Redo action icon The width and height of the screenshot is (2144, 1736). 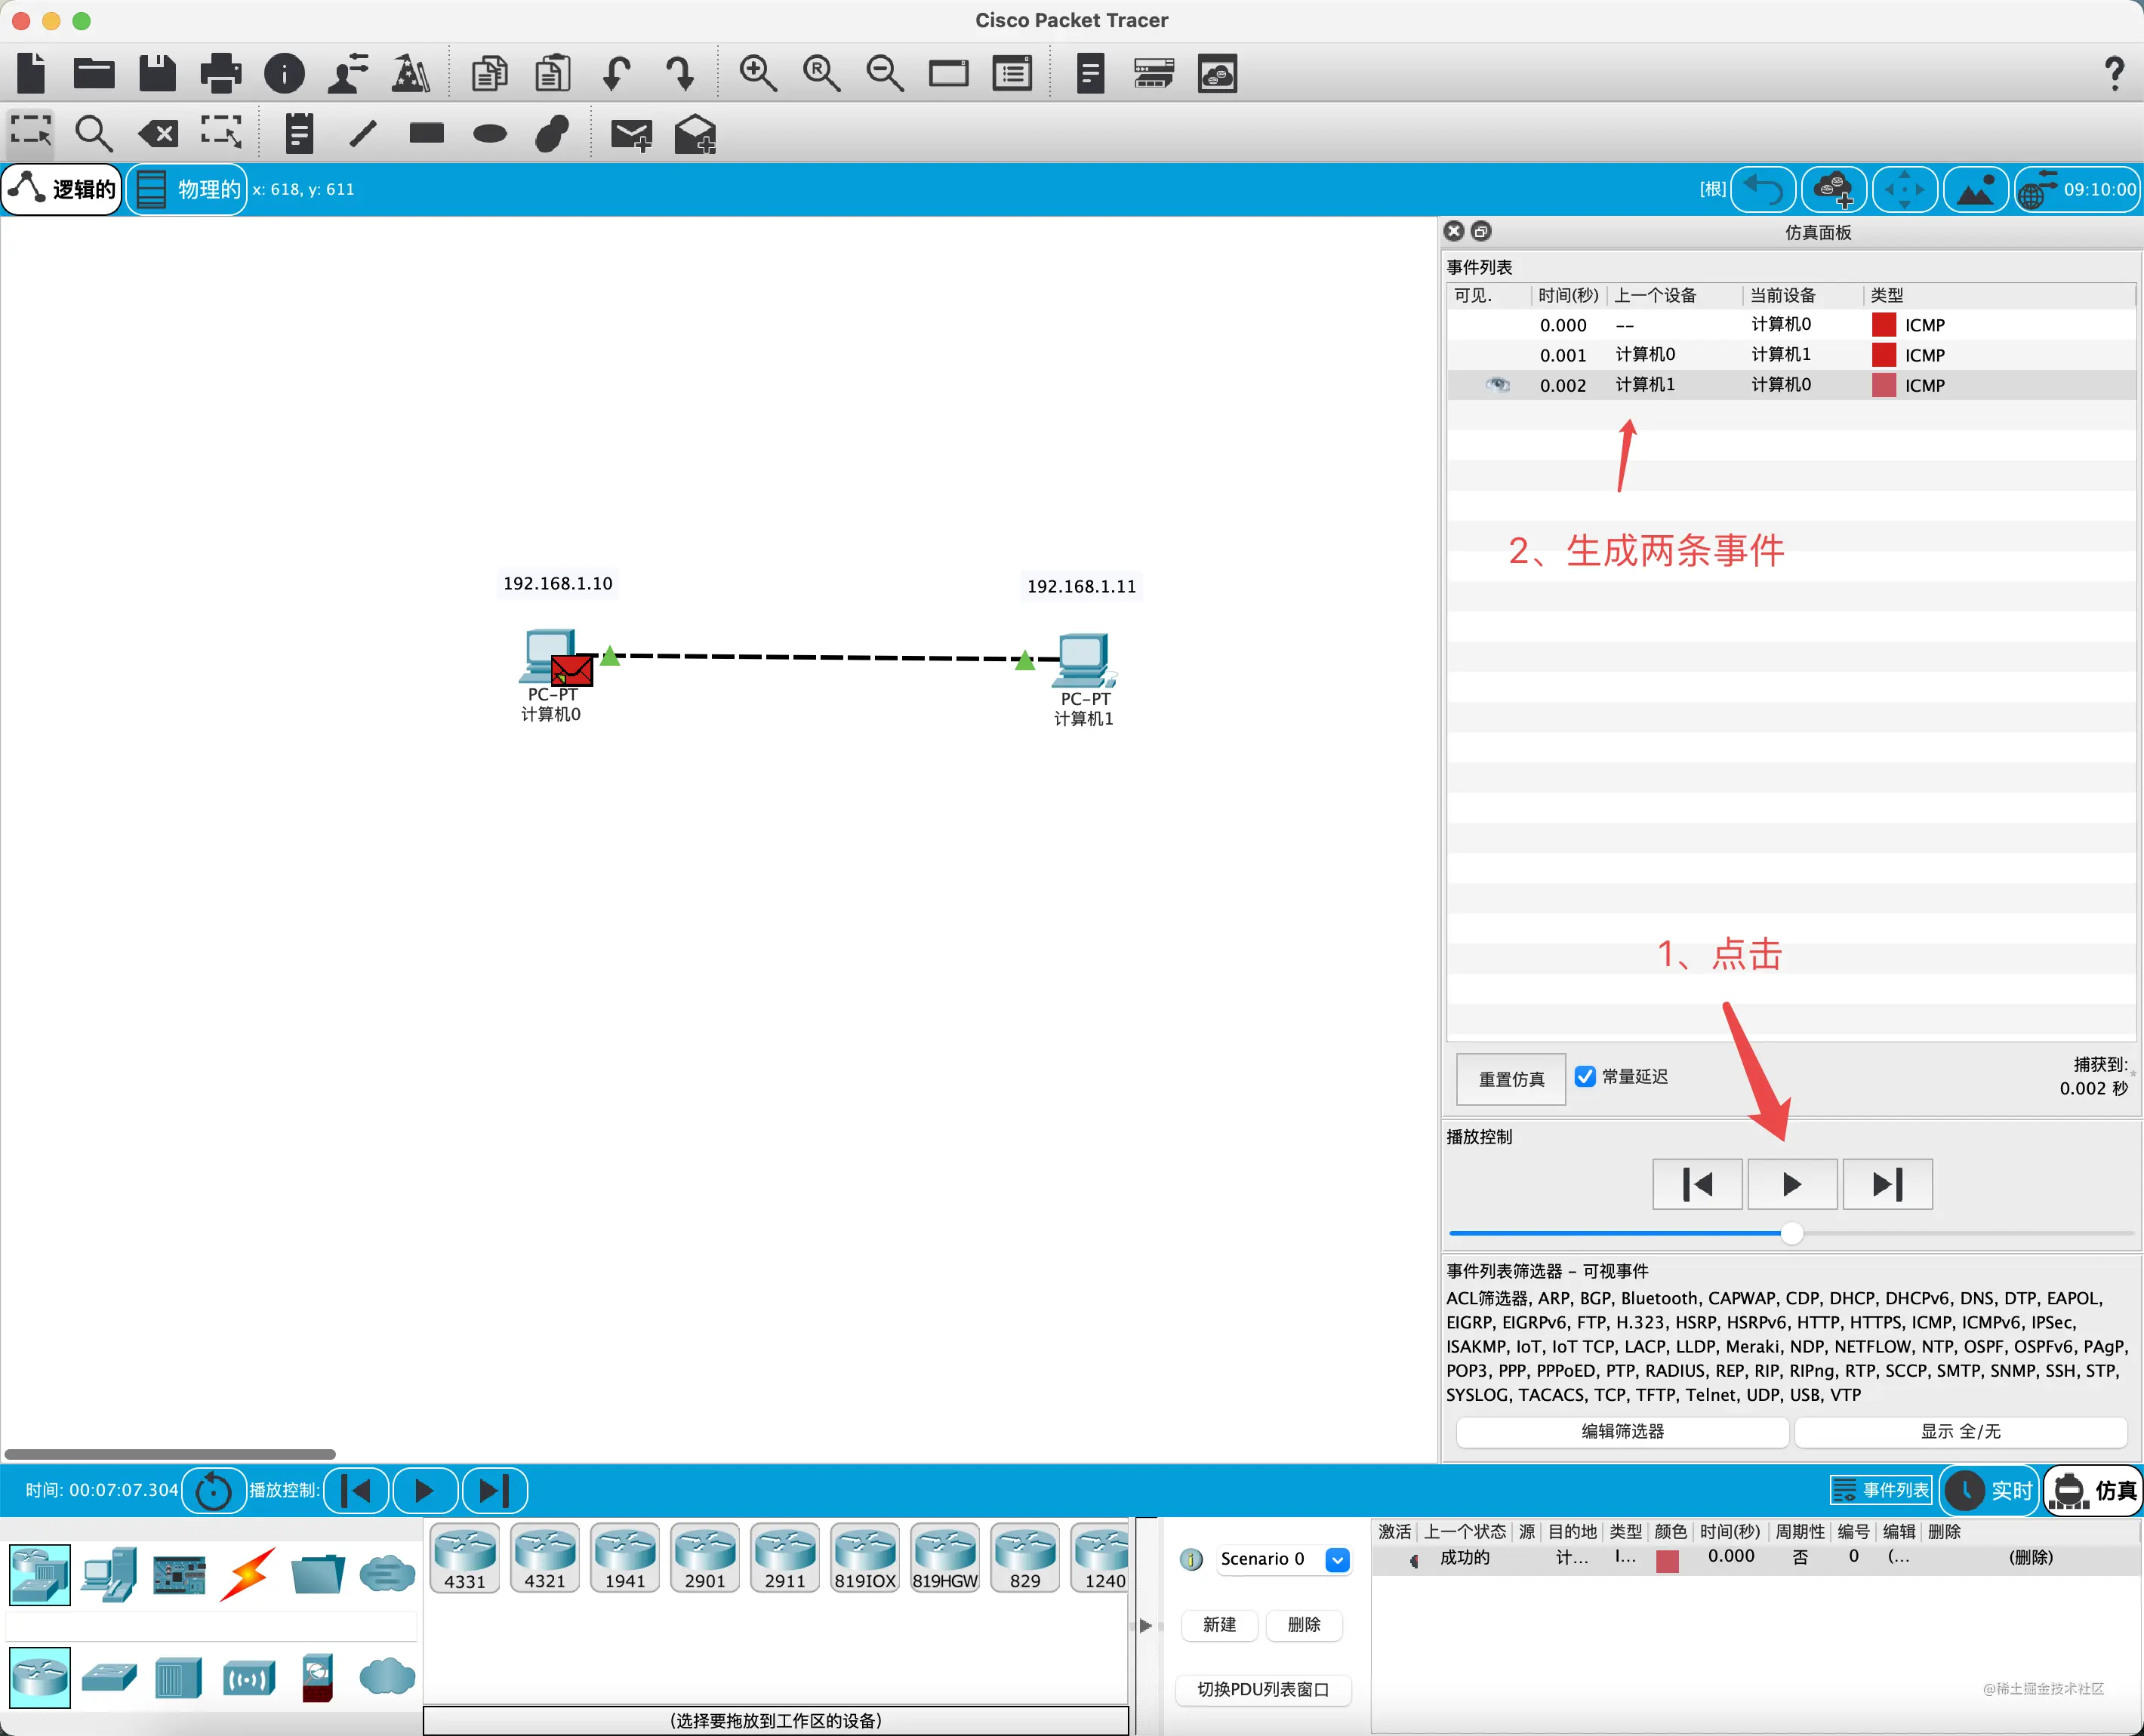pyautogui.click(x=680, y=73)
